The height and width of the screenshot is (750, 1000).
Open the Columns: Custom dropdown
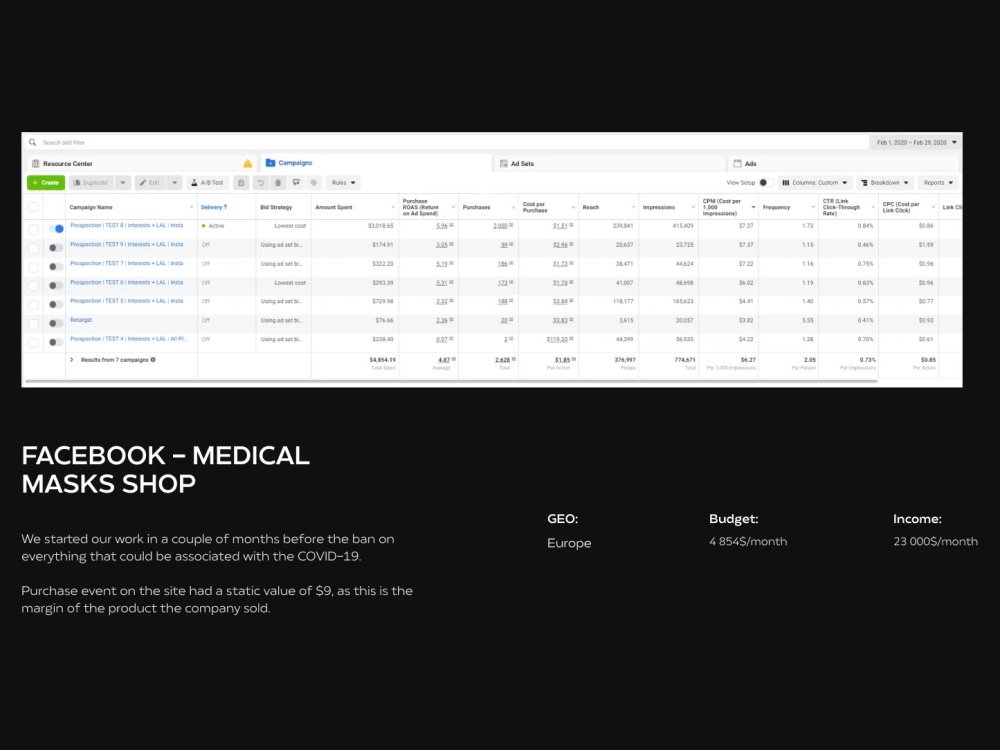coord(815,183)
